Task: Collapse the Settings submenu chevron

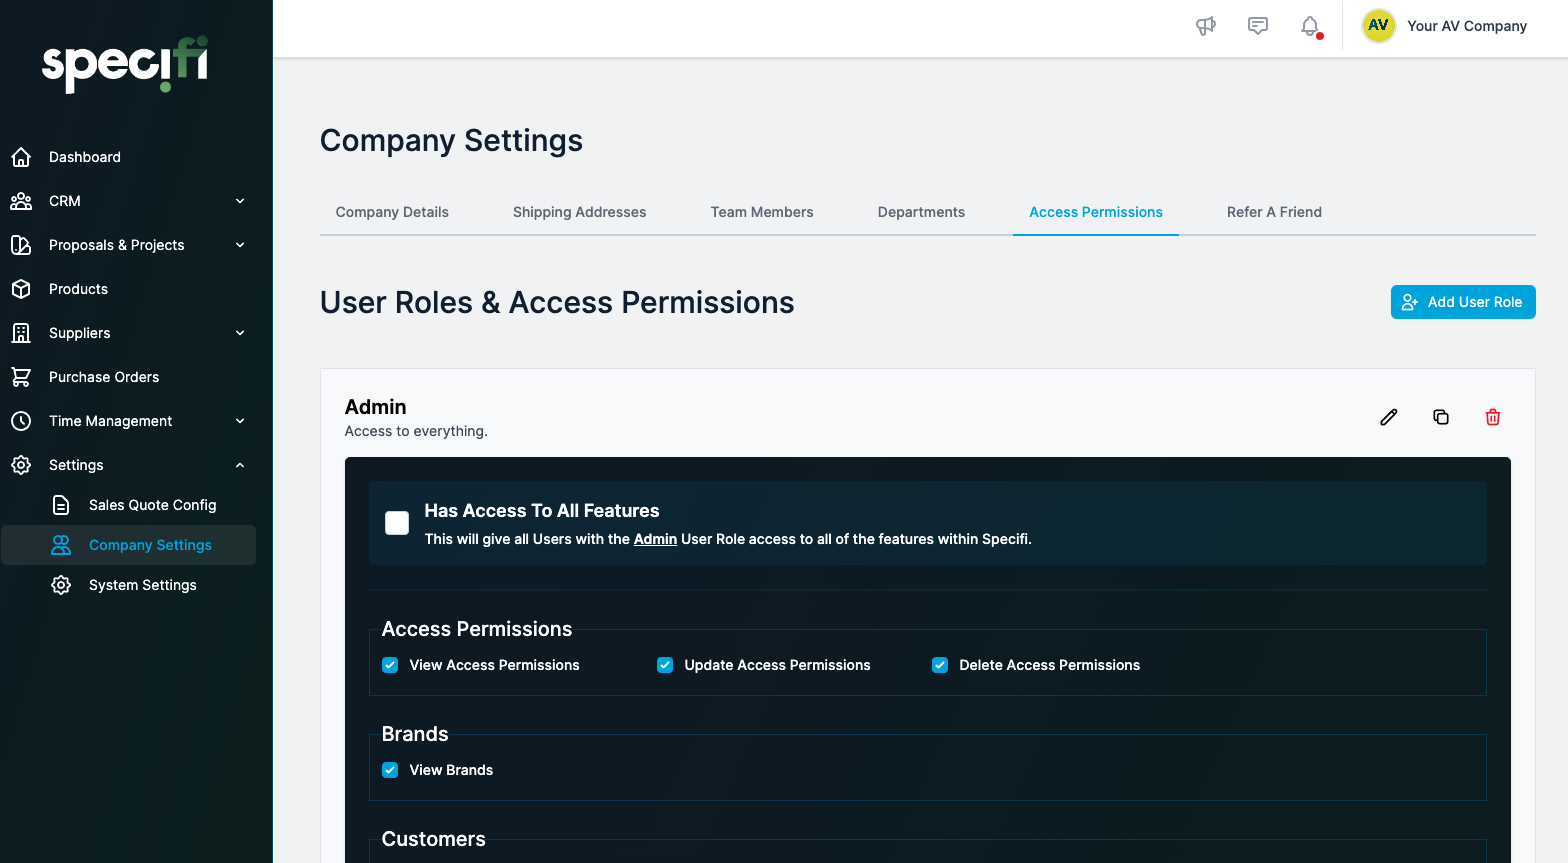Action: (x=240, y=465)
